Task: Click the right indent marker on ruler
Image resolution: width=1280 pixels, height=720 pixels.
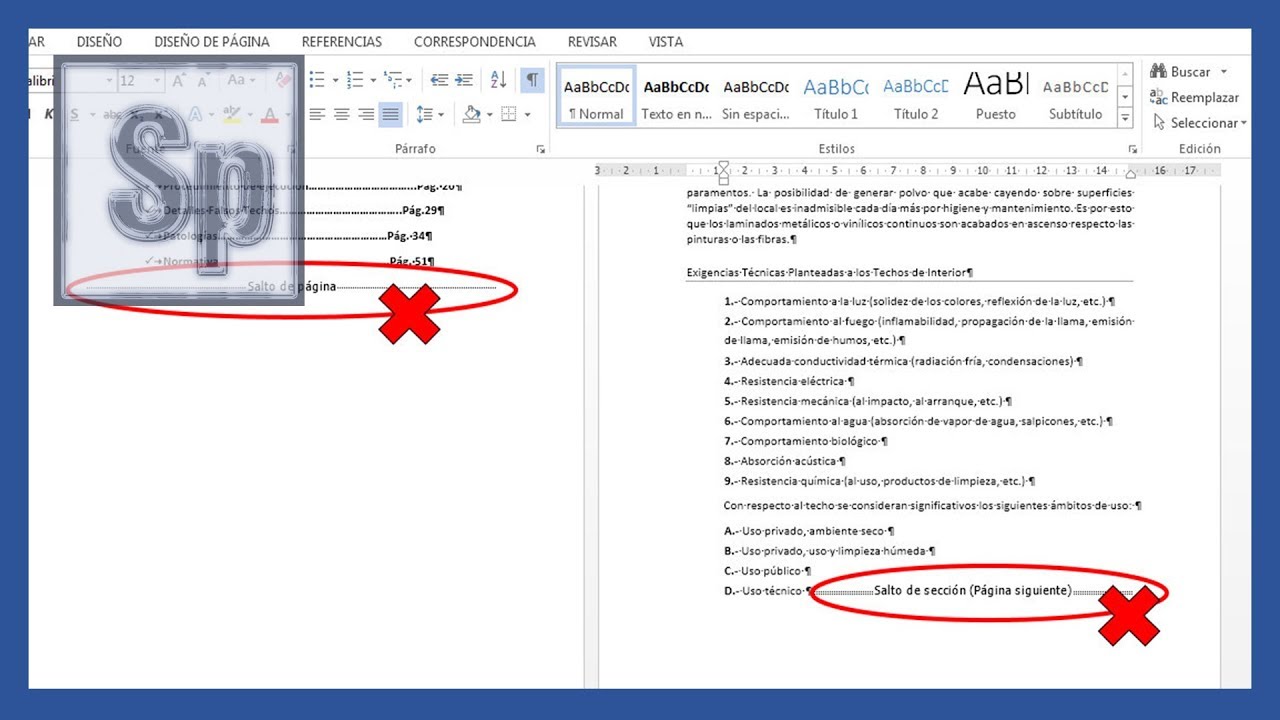Action: (1131, 173)
